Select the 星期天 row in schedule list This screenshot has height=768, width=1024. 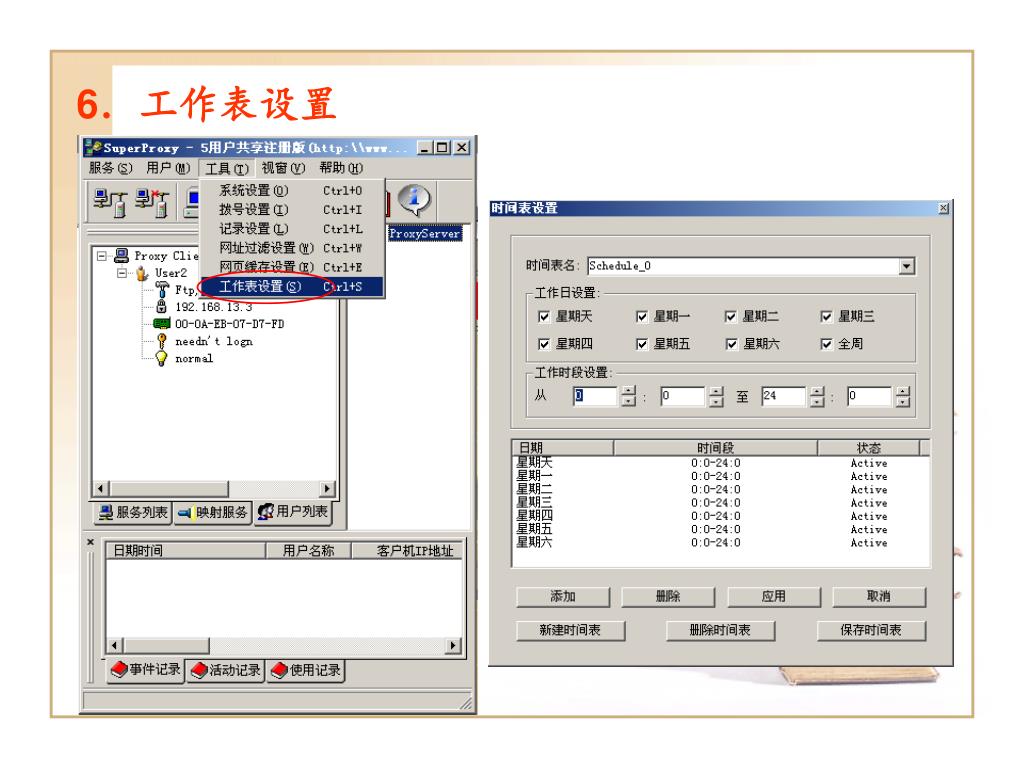pos(720,463)
